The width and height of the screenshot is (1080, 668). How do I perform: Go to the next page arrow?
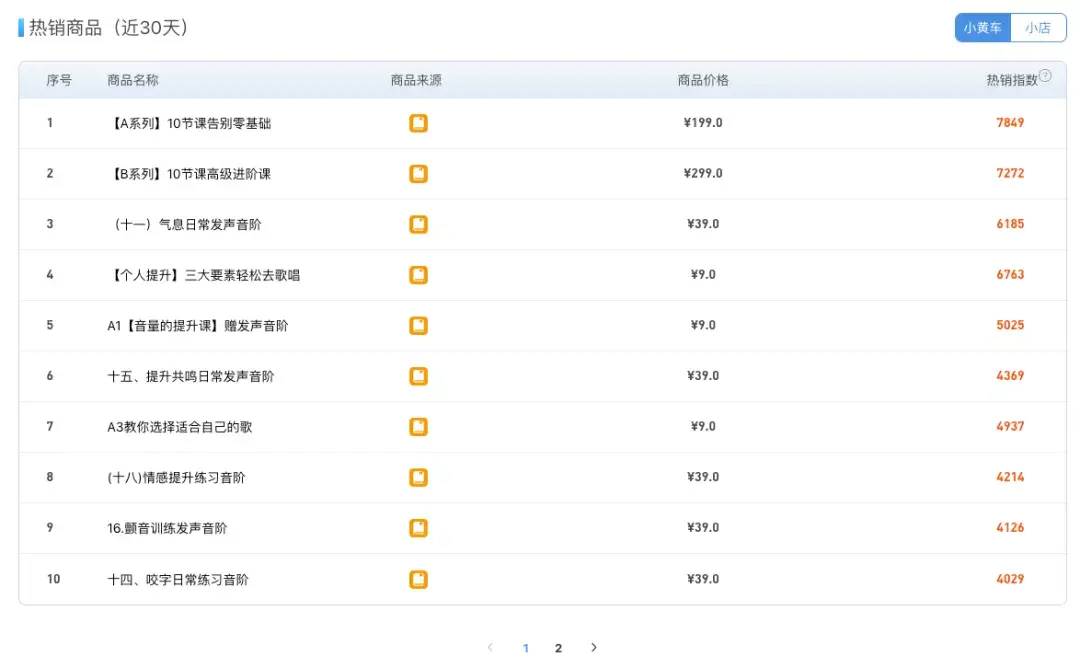click(x=593, y=648)
